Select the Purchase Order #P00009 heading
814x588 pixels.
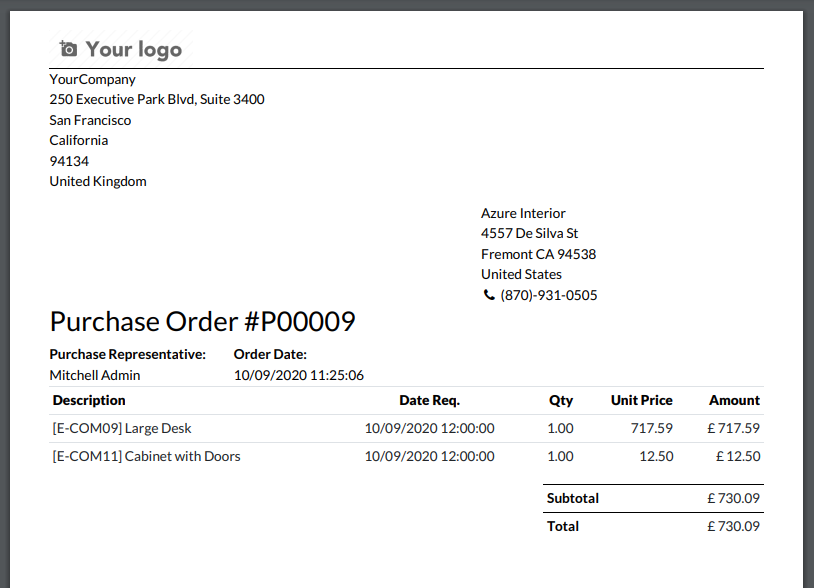pyautogui.click(x=202, y=322)
